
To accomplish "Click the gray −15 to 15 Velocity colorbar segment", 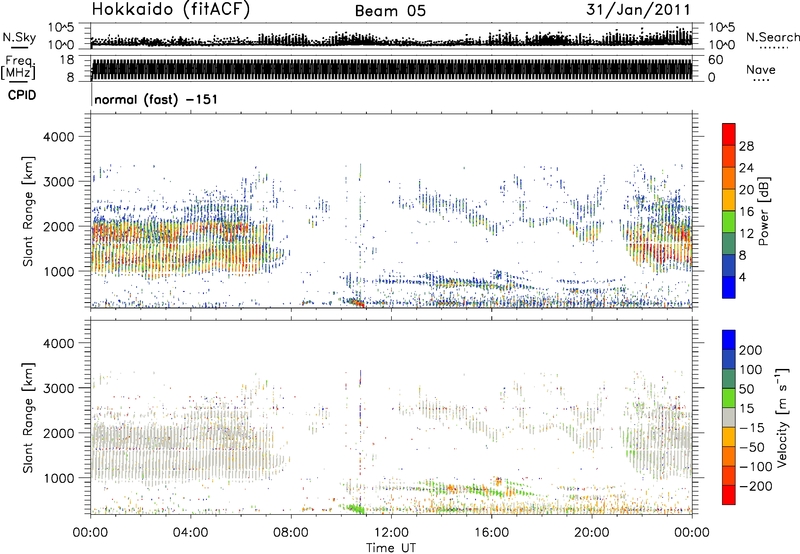I will [729, 417].
